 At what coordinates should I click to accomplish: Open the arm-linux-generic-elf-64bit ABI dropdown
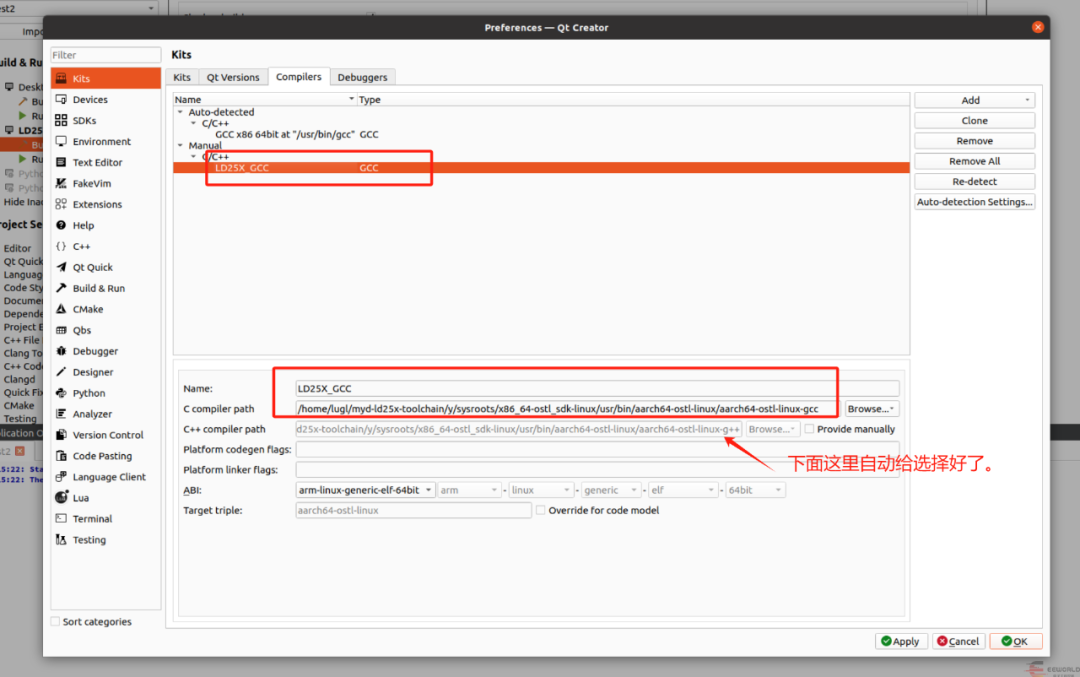click(x=364, y=490)
